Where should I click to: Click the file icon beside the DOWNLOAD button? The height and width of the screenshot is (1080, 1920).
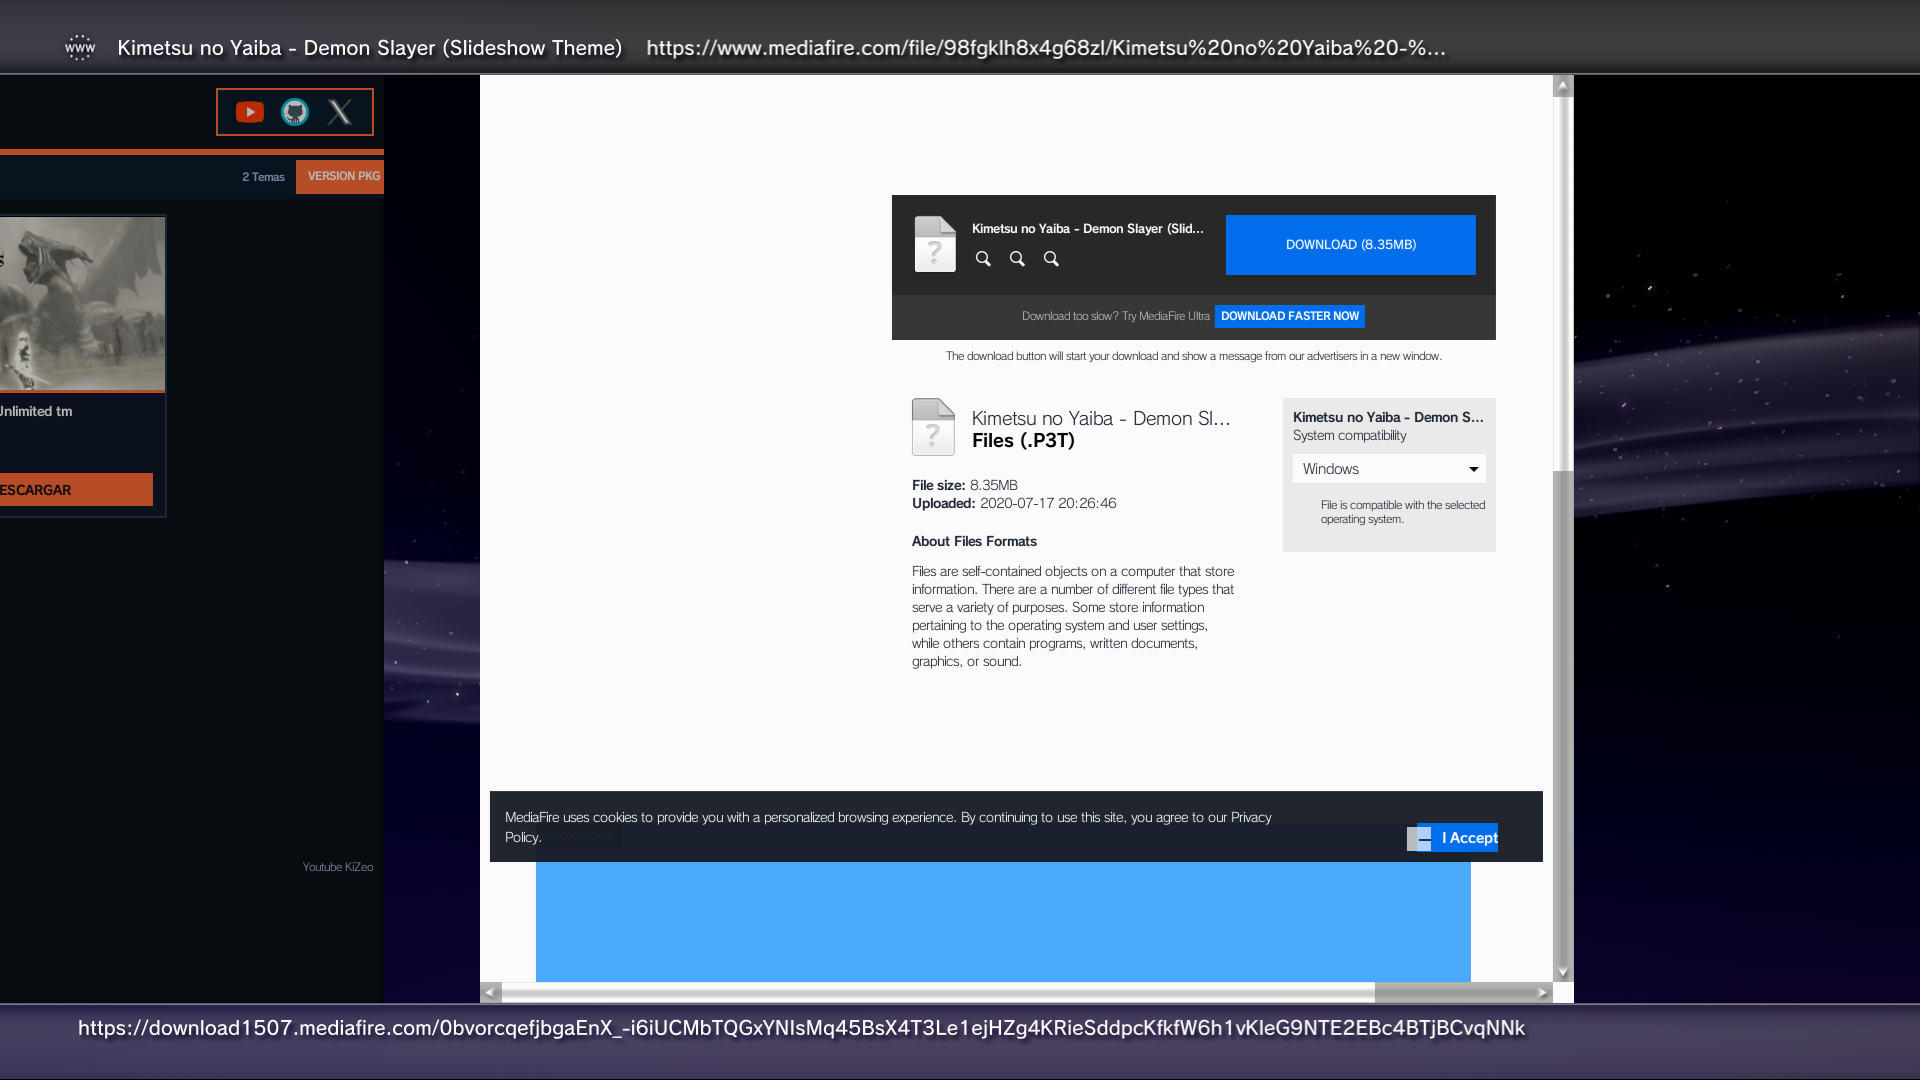[x=935, y=244]
